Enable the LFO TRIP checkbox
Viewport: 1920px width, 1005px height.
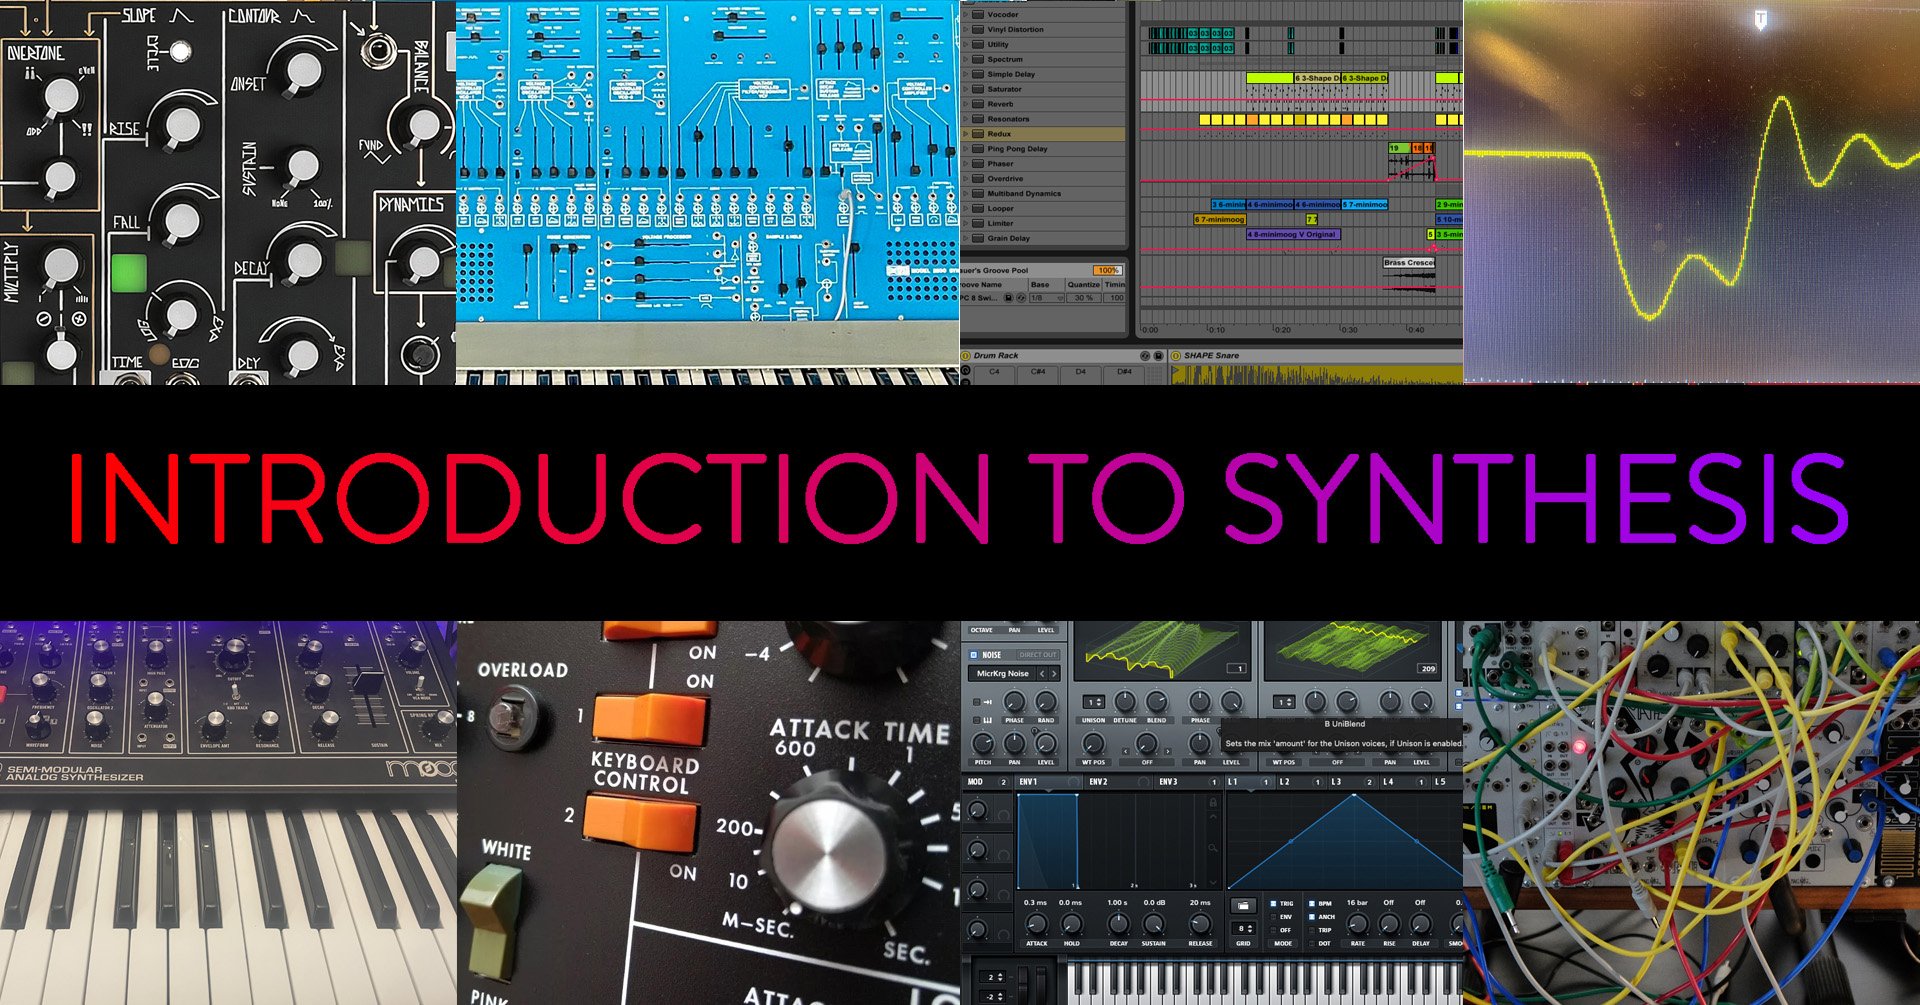coord(1312,930)
